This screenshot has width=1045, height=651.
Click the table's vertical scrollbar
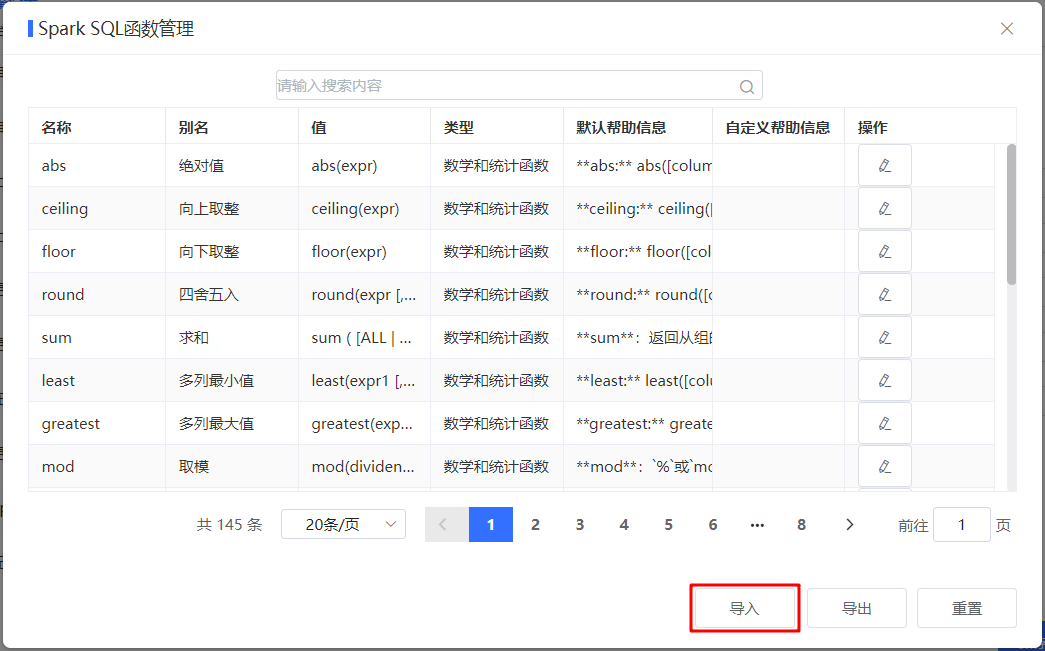click(1011, 215)
